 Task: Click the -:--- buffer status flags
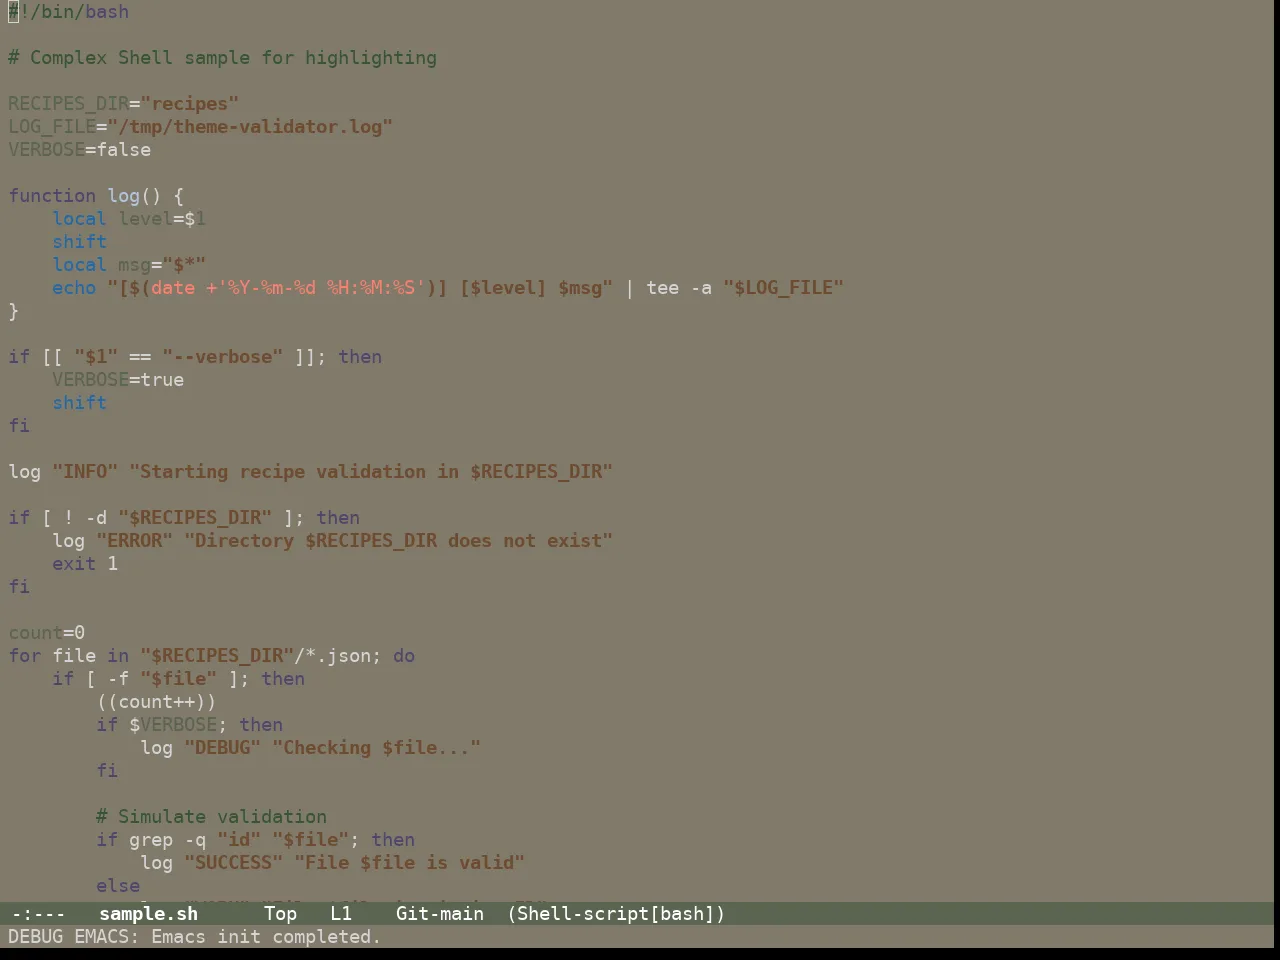click(38, 914)
